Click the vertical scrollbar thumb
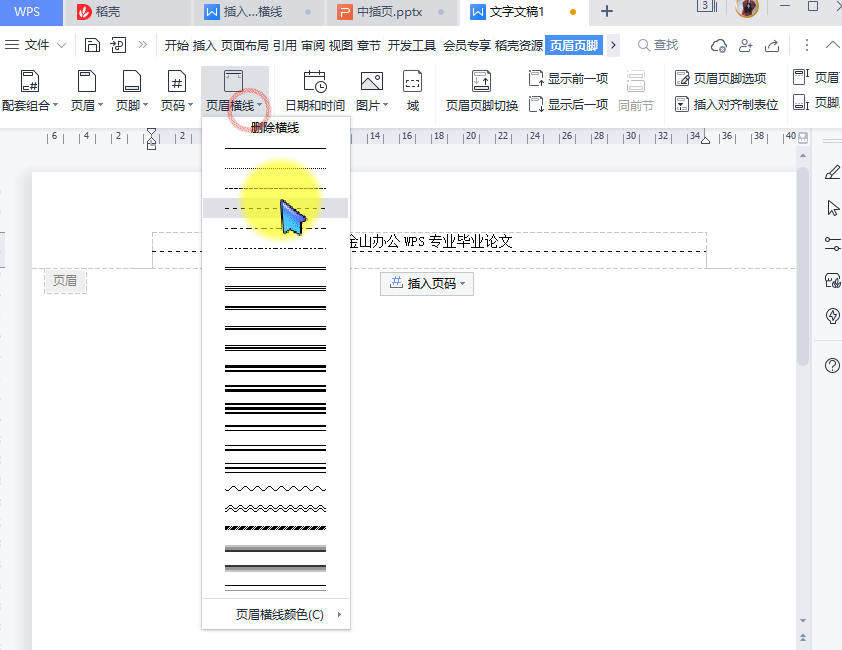842x650 pixels. pyautogui.click(x=803, y=266)
